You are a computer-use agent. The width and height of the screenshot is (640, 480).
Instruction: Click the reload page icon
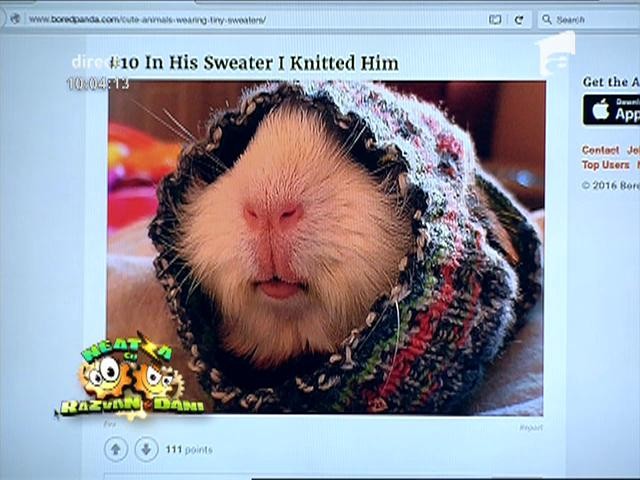point(519,20)
